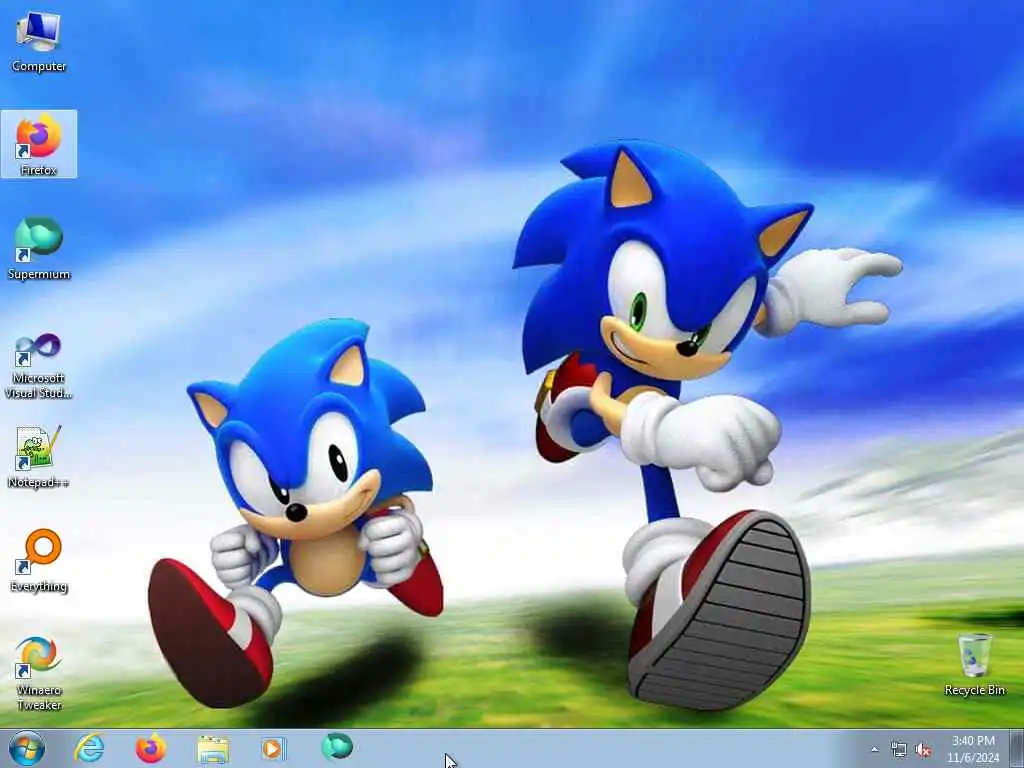
Task: Select the Firefox desktop shortcut
Action: pos(39,144)
